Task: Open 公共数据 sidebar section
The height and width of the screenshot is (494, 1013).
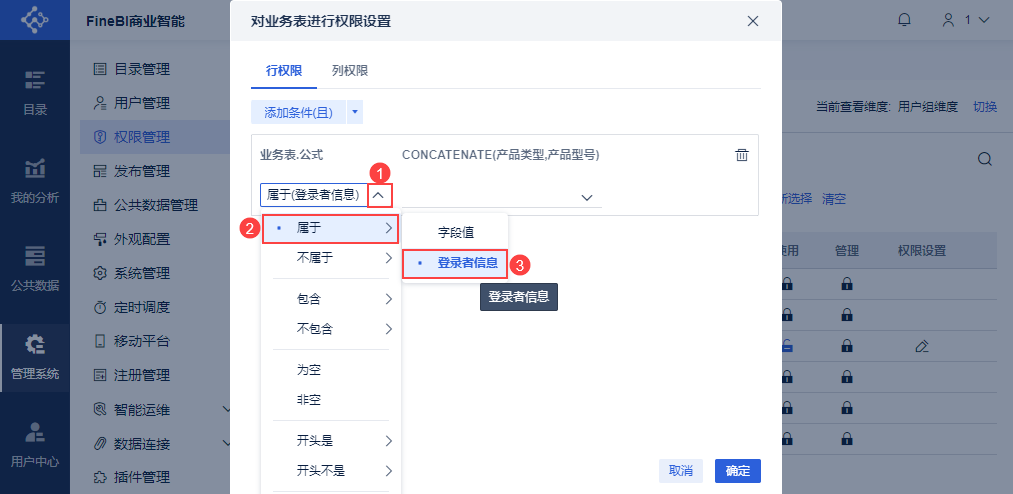Action: [35, 269]
